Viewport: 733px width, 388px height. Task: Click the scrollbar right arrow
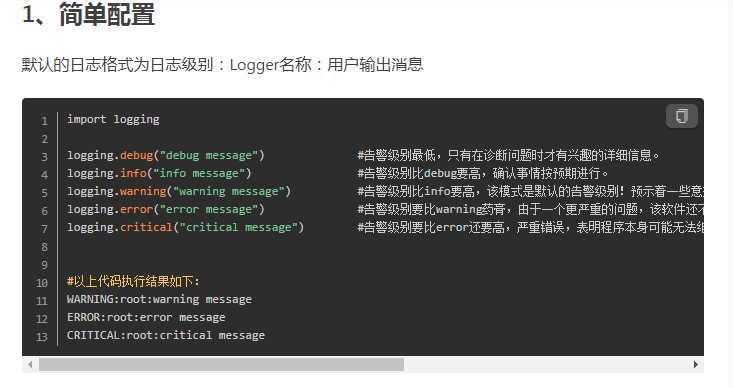pos(696,365)
